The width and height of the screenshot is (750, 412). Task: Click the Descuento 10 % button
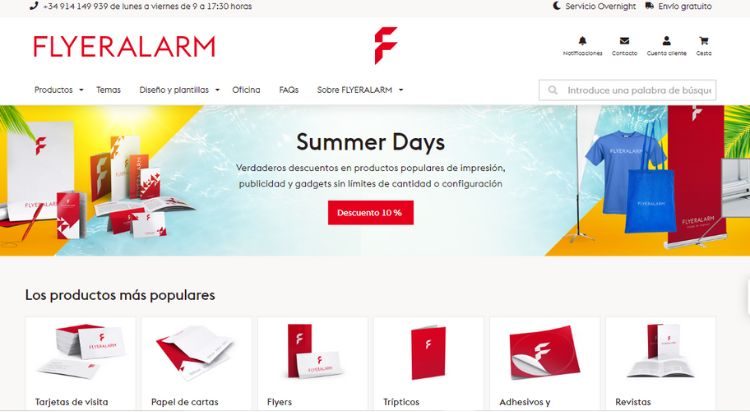[370, 212]
